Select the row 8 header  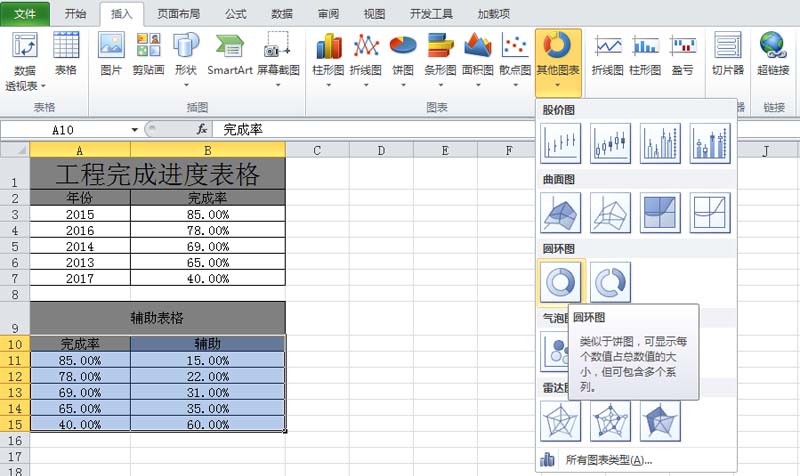point(15,294)
